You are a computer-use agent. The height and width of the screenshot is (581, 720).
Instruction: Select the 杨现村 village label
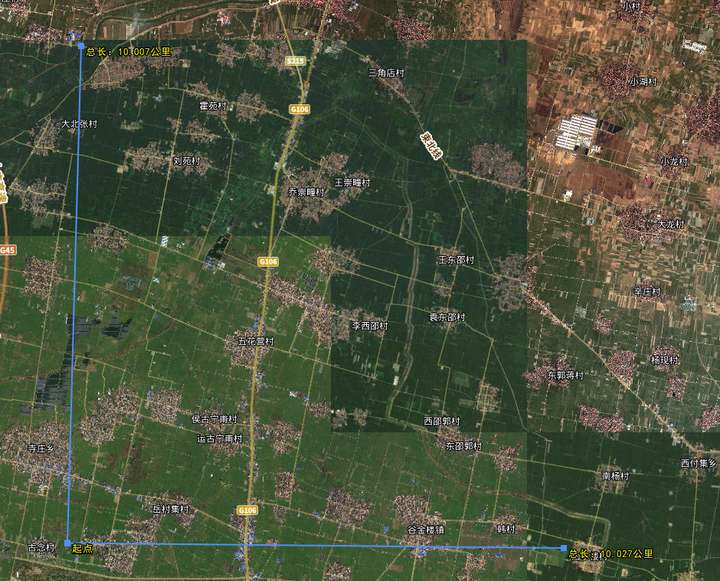664,360
